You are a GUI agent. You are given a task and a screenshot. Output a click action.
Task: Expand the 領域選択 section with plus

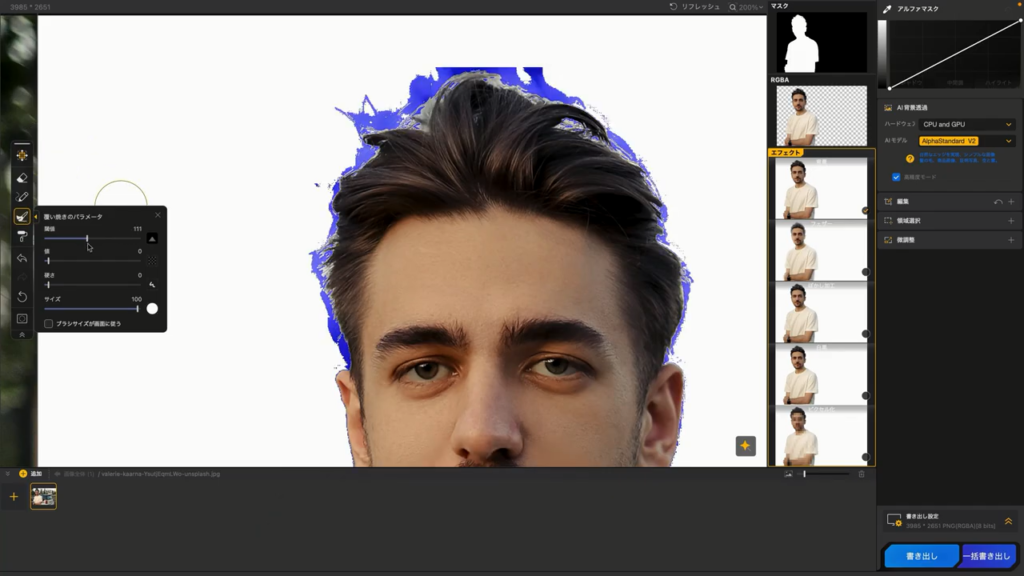1010,220
